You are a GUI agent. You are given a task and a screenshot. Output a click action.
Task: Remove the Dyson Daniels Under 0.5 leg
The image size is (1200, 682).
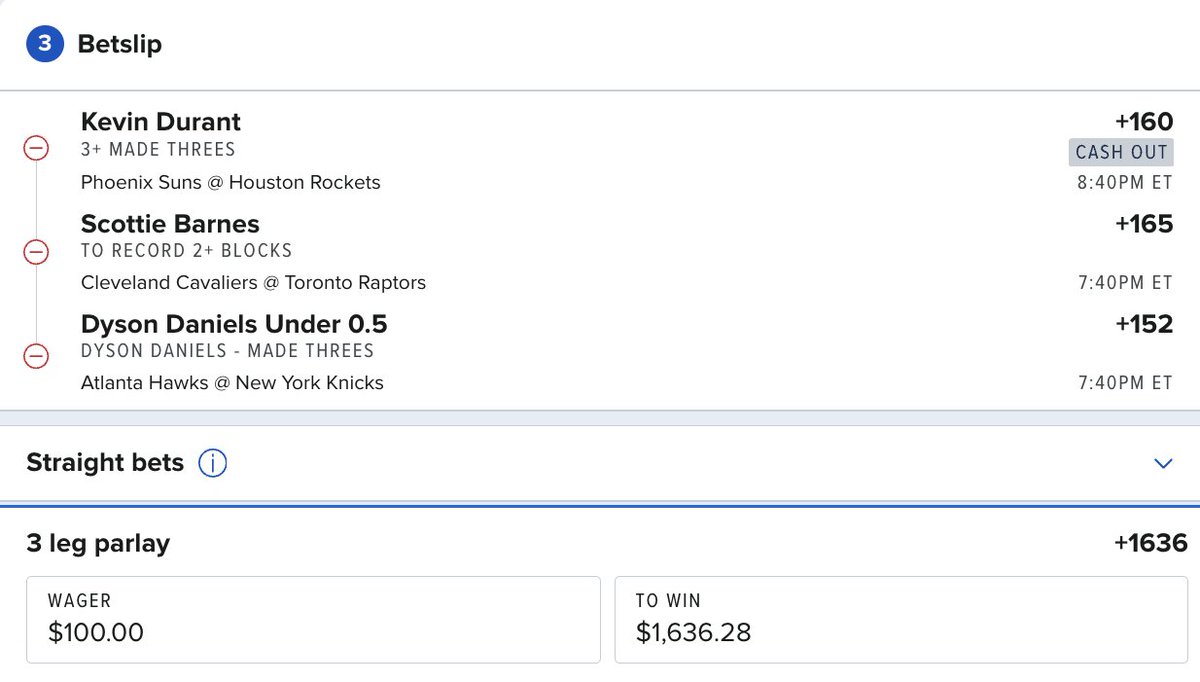coord(35,355)
